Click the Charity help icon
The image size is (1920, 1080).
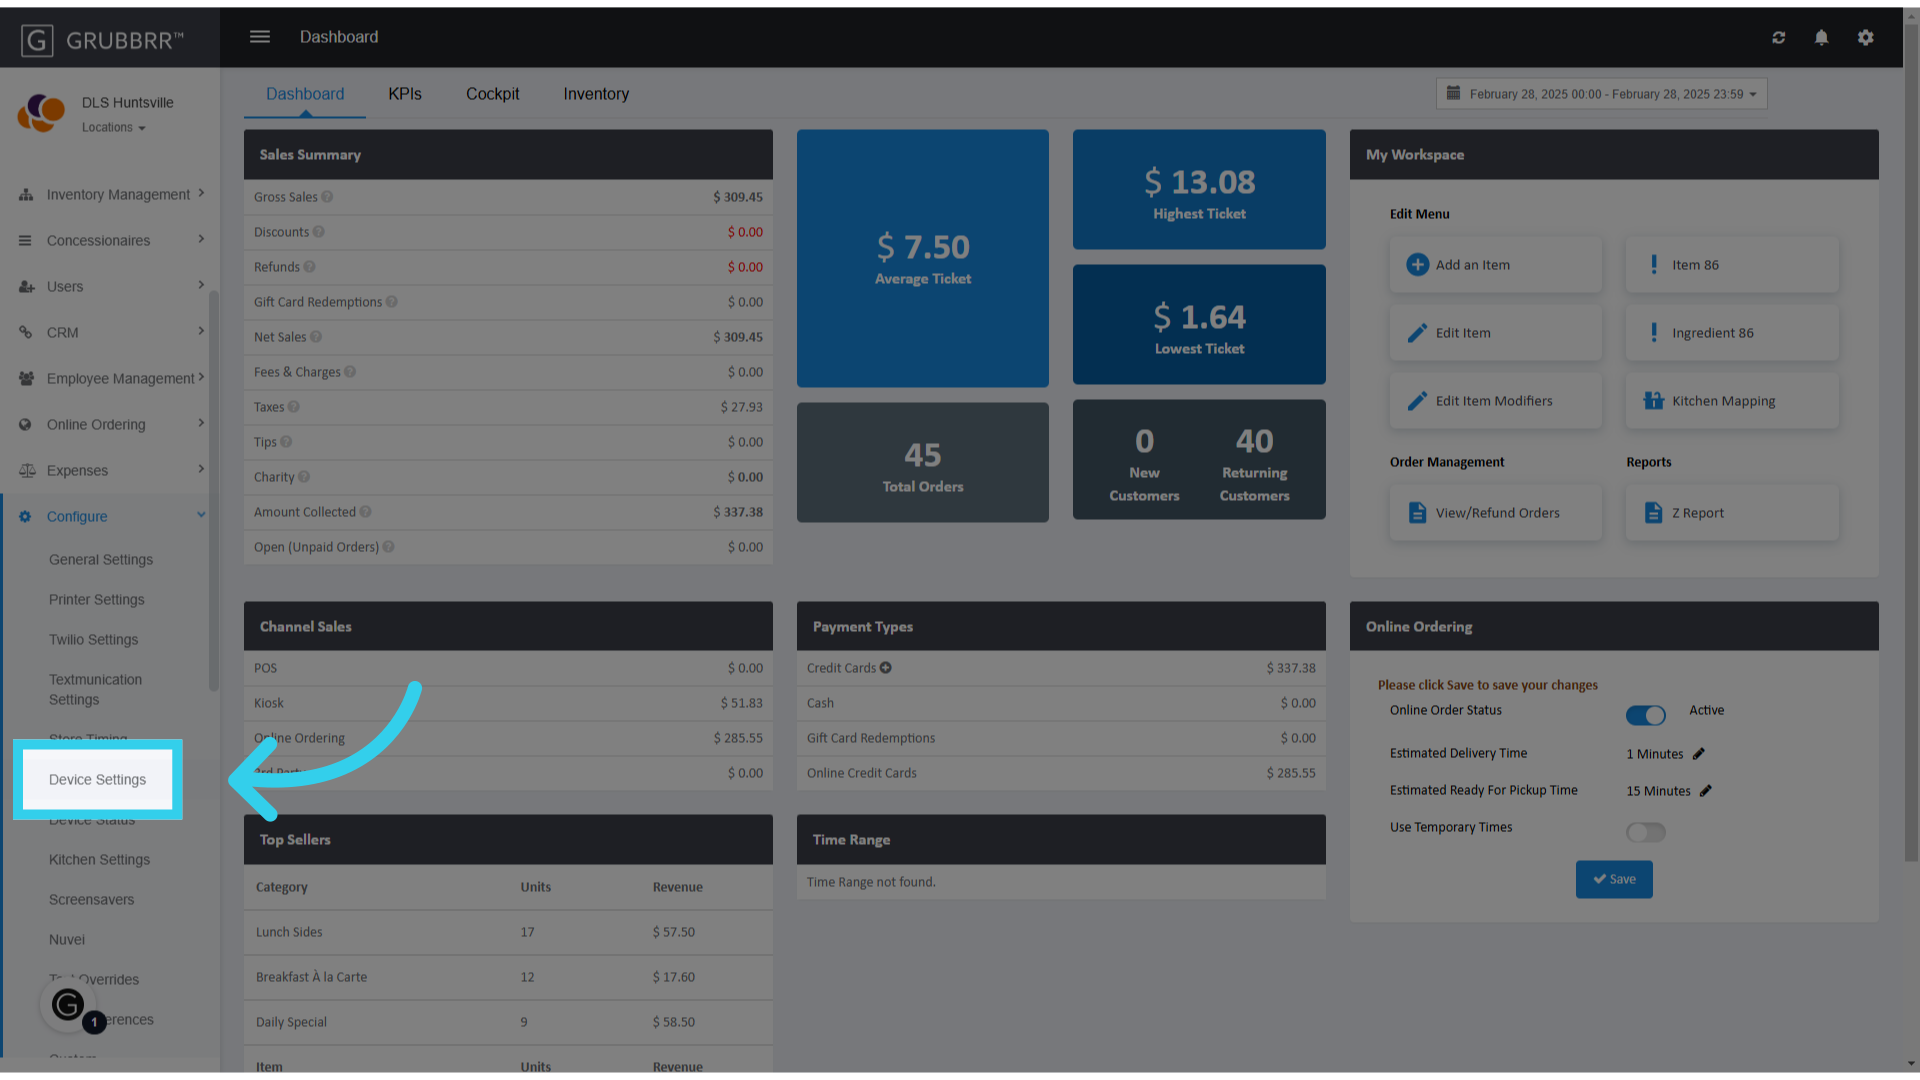click(304, 477)
